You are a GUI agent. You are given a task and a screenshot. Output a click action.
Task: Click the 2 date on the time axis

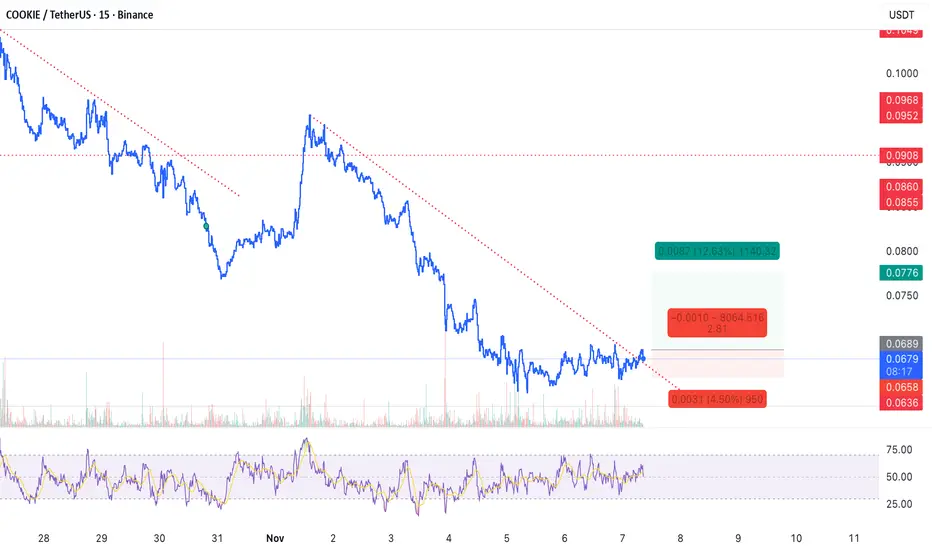pos(333,538)
